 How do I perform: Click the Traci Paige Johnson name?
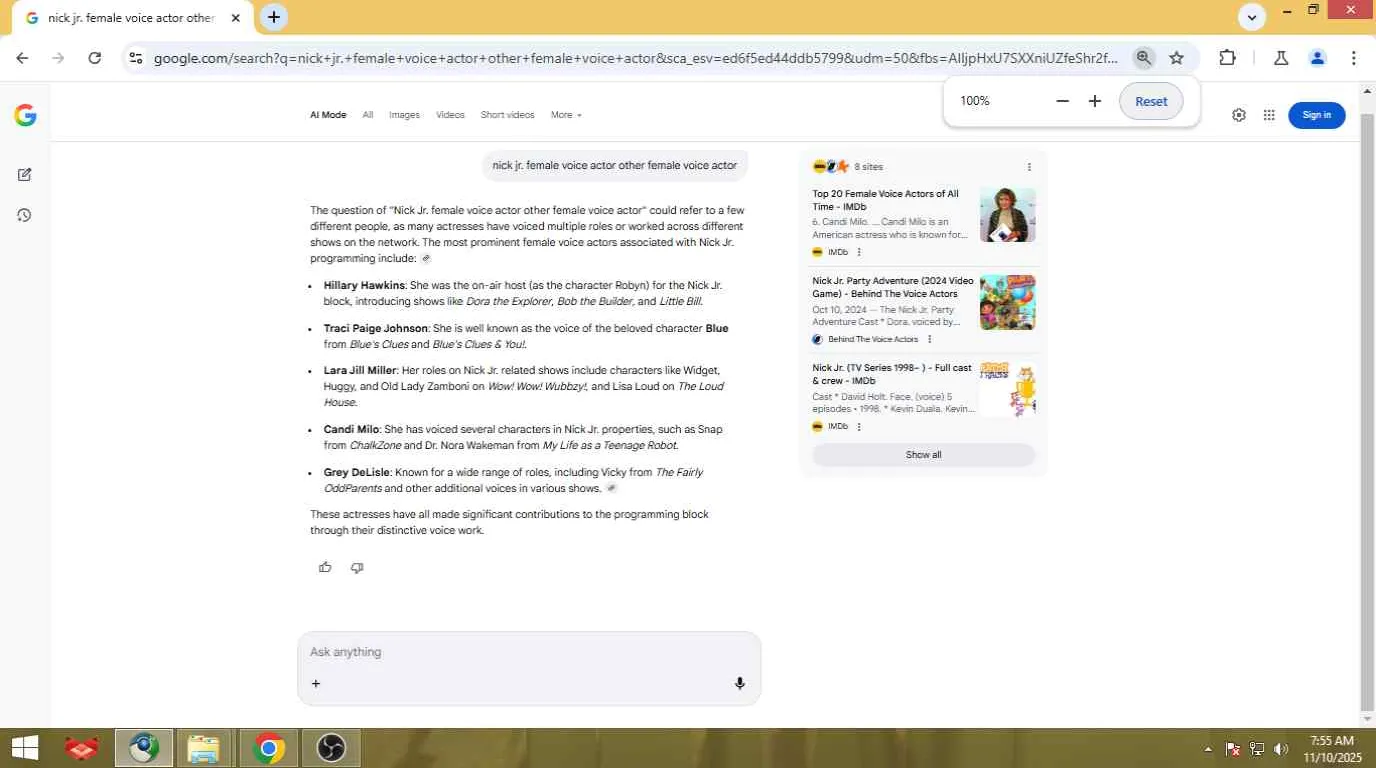coord(375,328)
